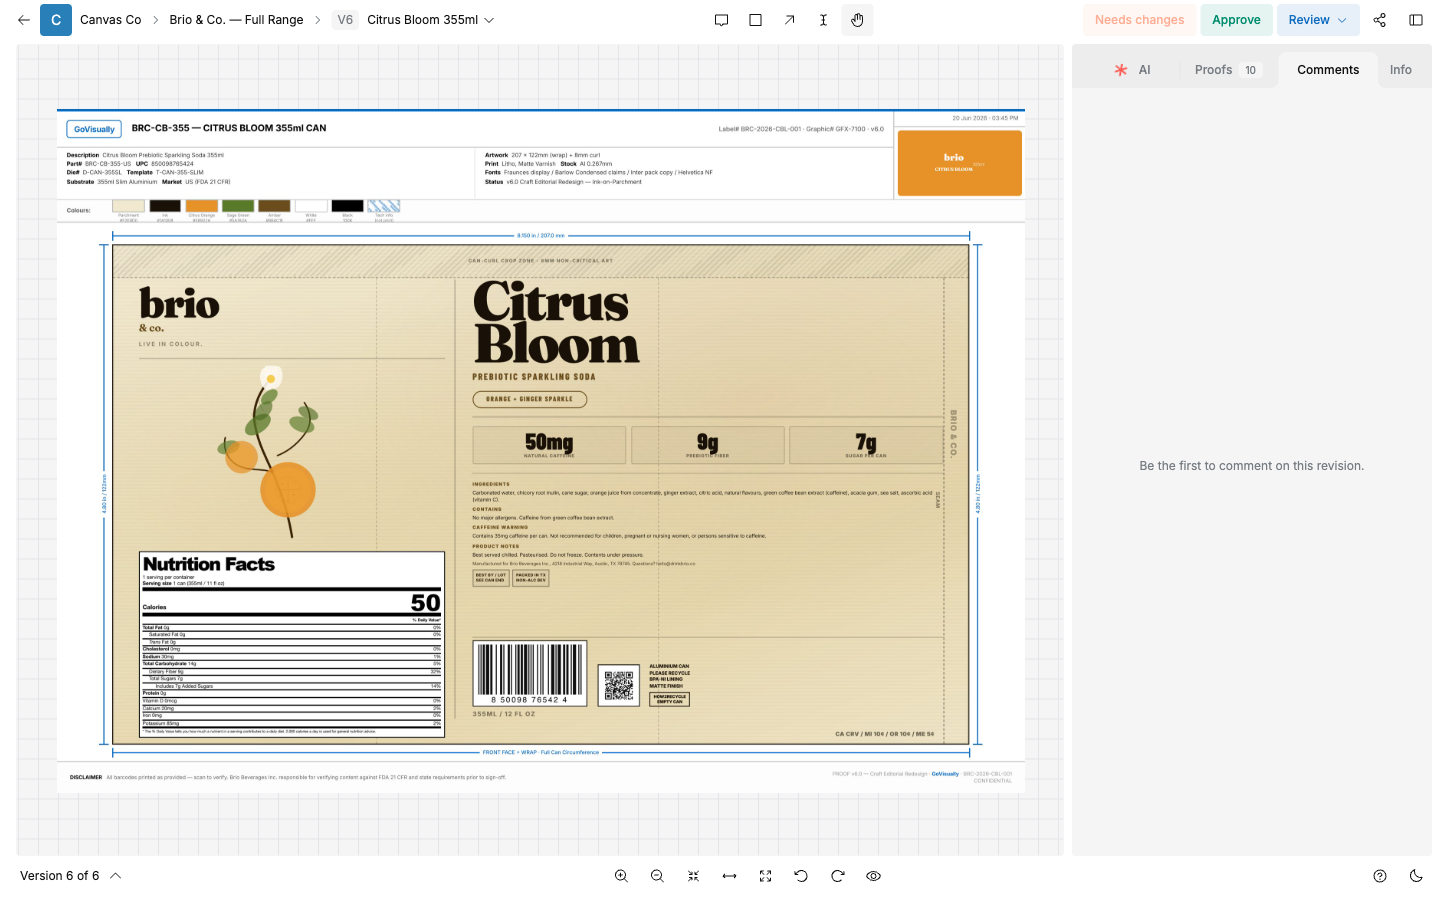
Task: Click the 7g sugar per can box
Action: click(865, 445)
